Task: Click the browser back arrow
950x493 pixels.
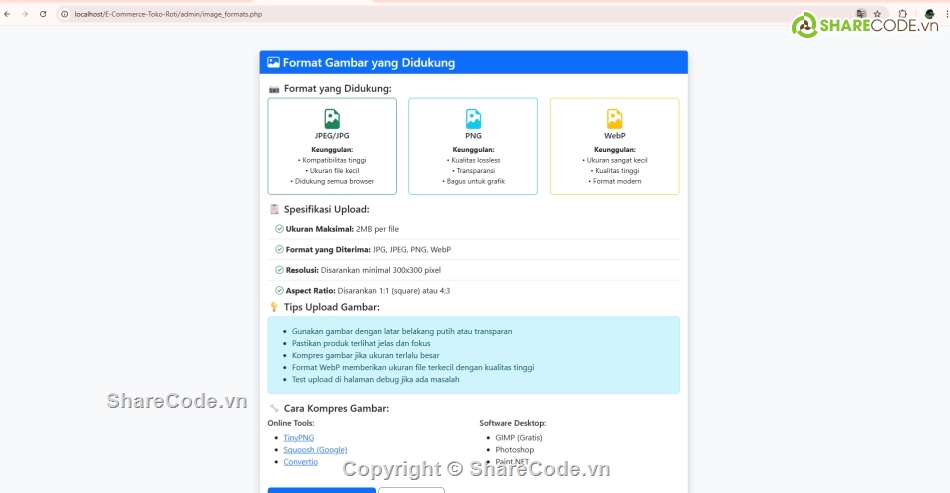Action: tap(9, 14)
